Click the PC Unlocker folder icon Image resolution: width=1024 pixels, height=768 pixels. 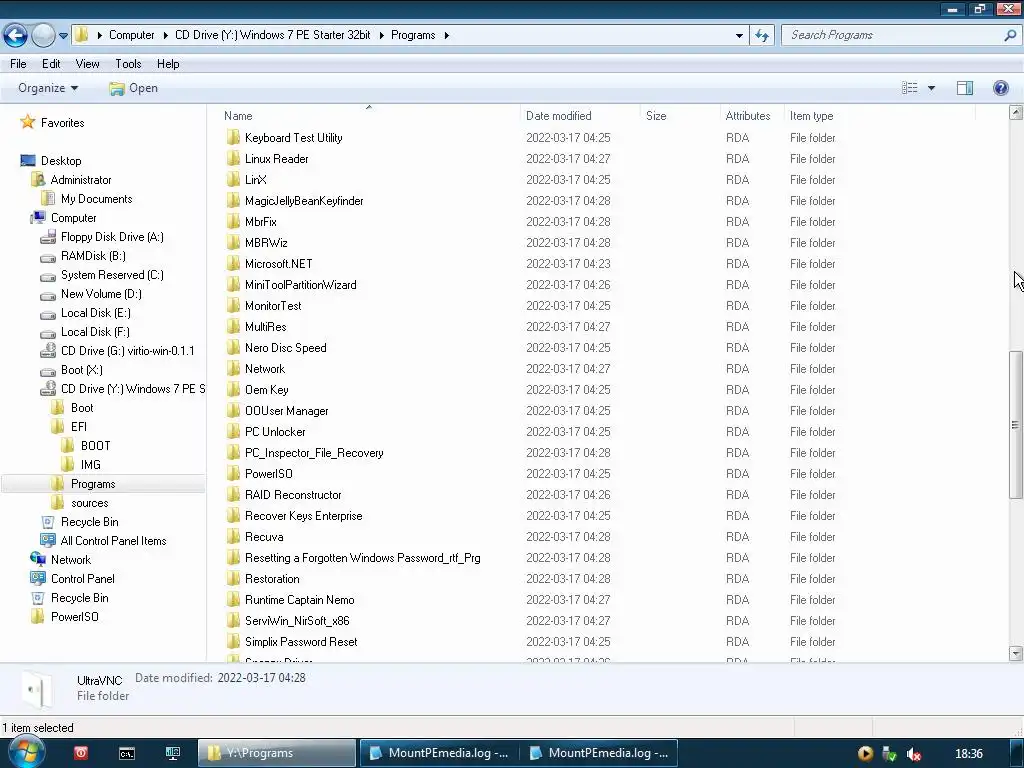click(233, 431)
